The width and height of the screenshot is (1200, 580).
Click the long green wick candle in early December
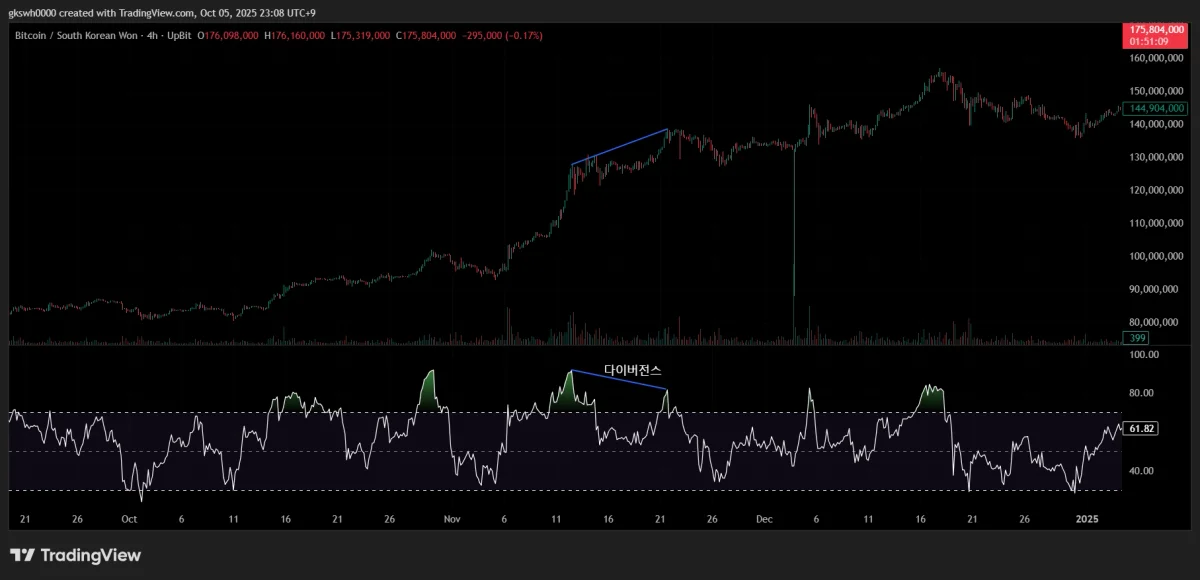793,220
